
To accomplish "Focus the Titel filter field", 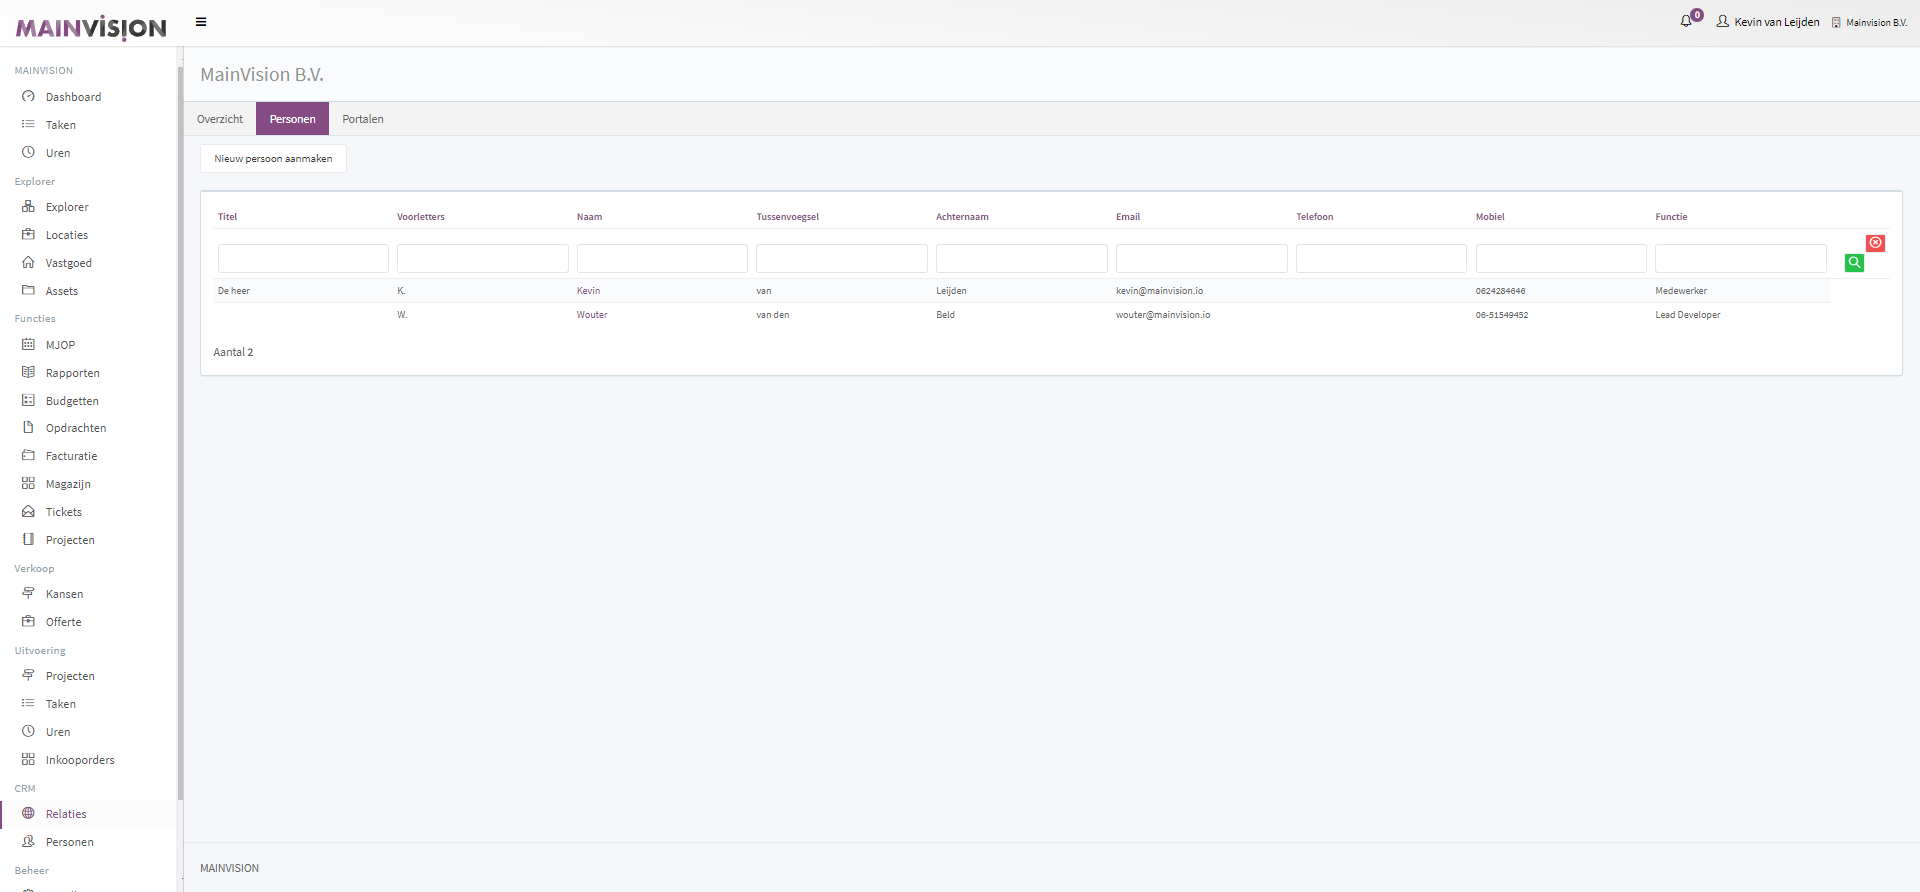I will point(303,259).
